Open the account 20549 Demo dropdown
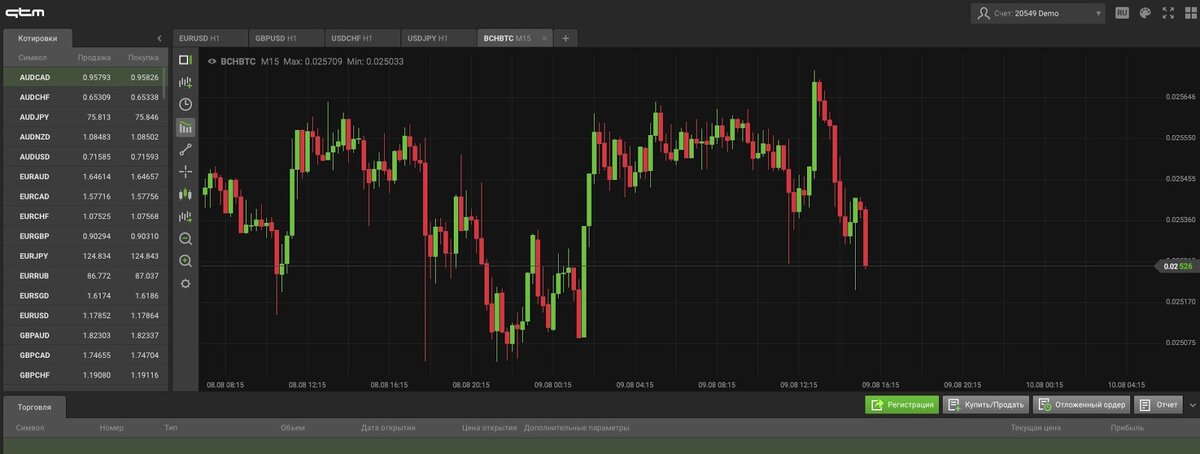Viewport: 1200px width, 454px height. pos(1038,13)
